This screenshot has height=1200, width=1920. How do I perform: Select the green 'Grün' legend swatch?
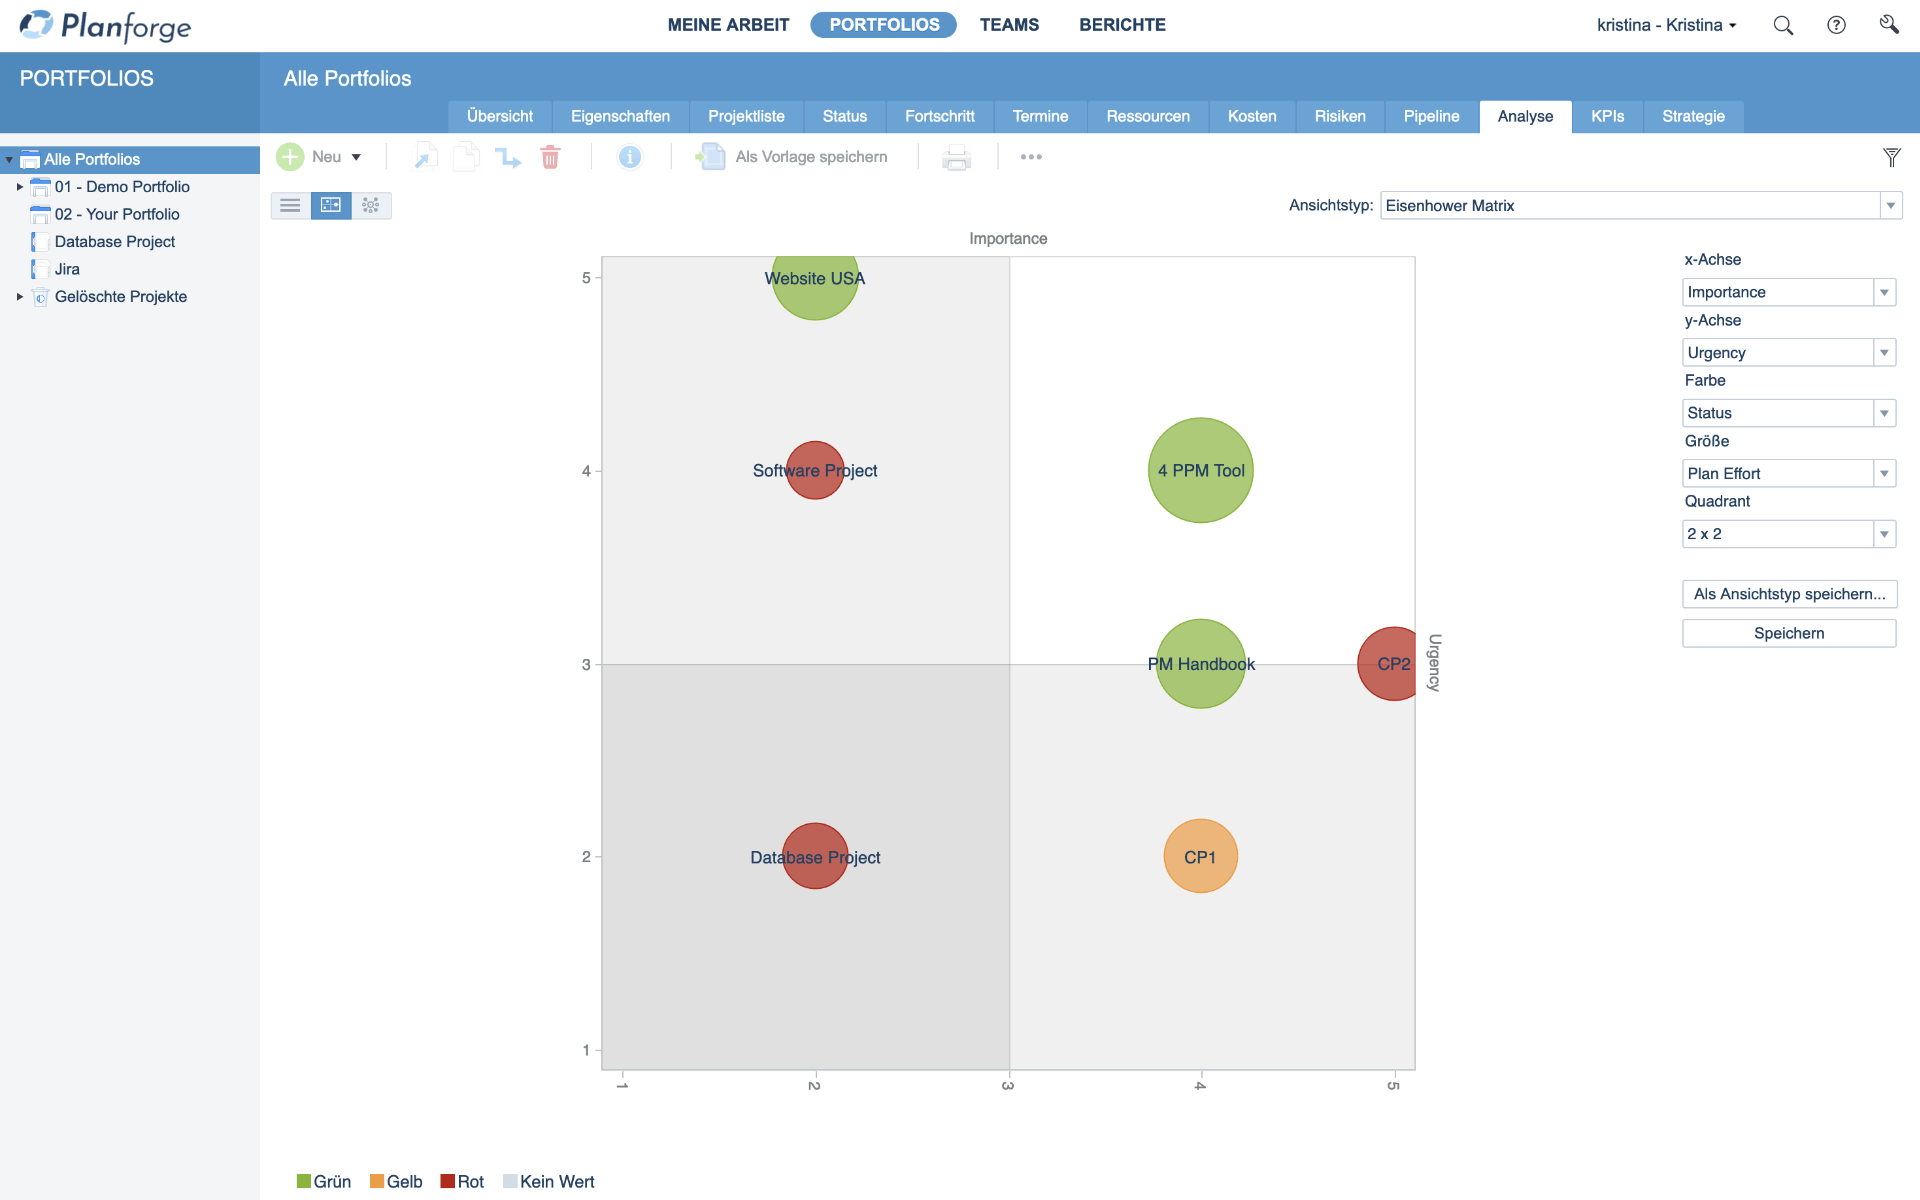[x=303, y=1181]
